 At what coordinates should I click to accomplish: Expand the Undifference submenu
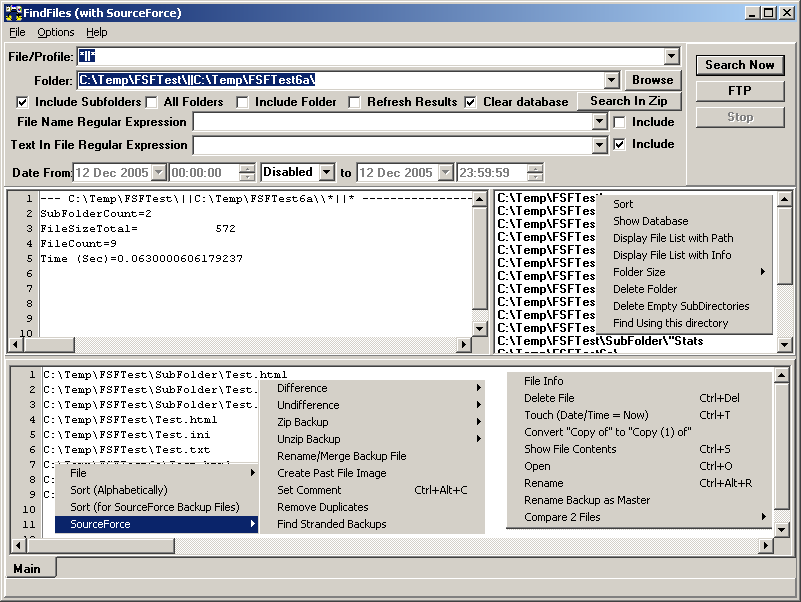point(372,405)
